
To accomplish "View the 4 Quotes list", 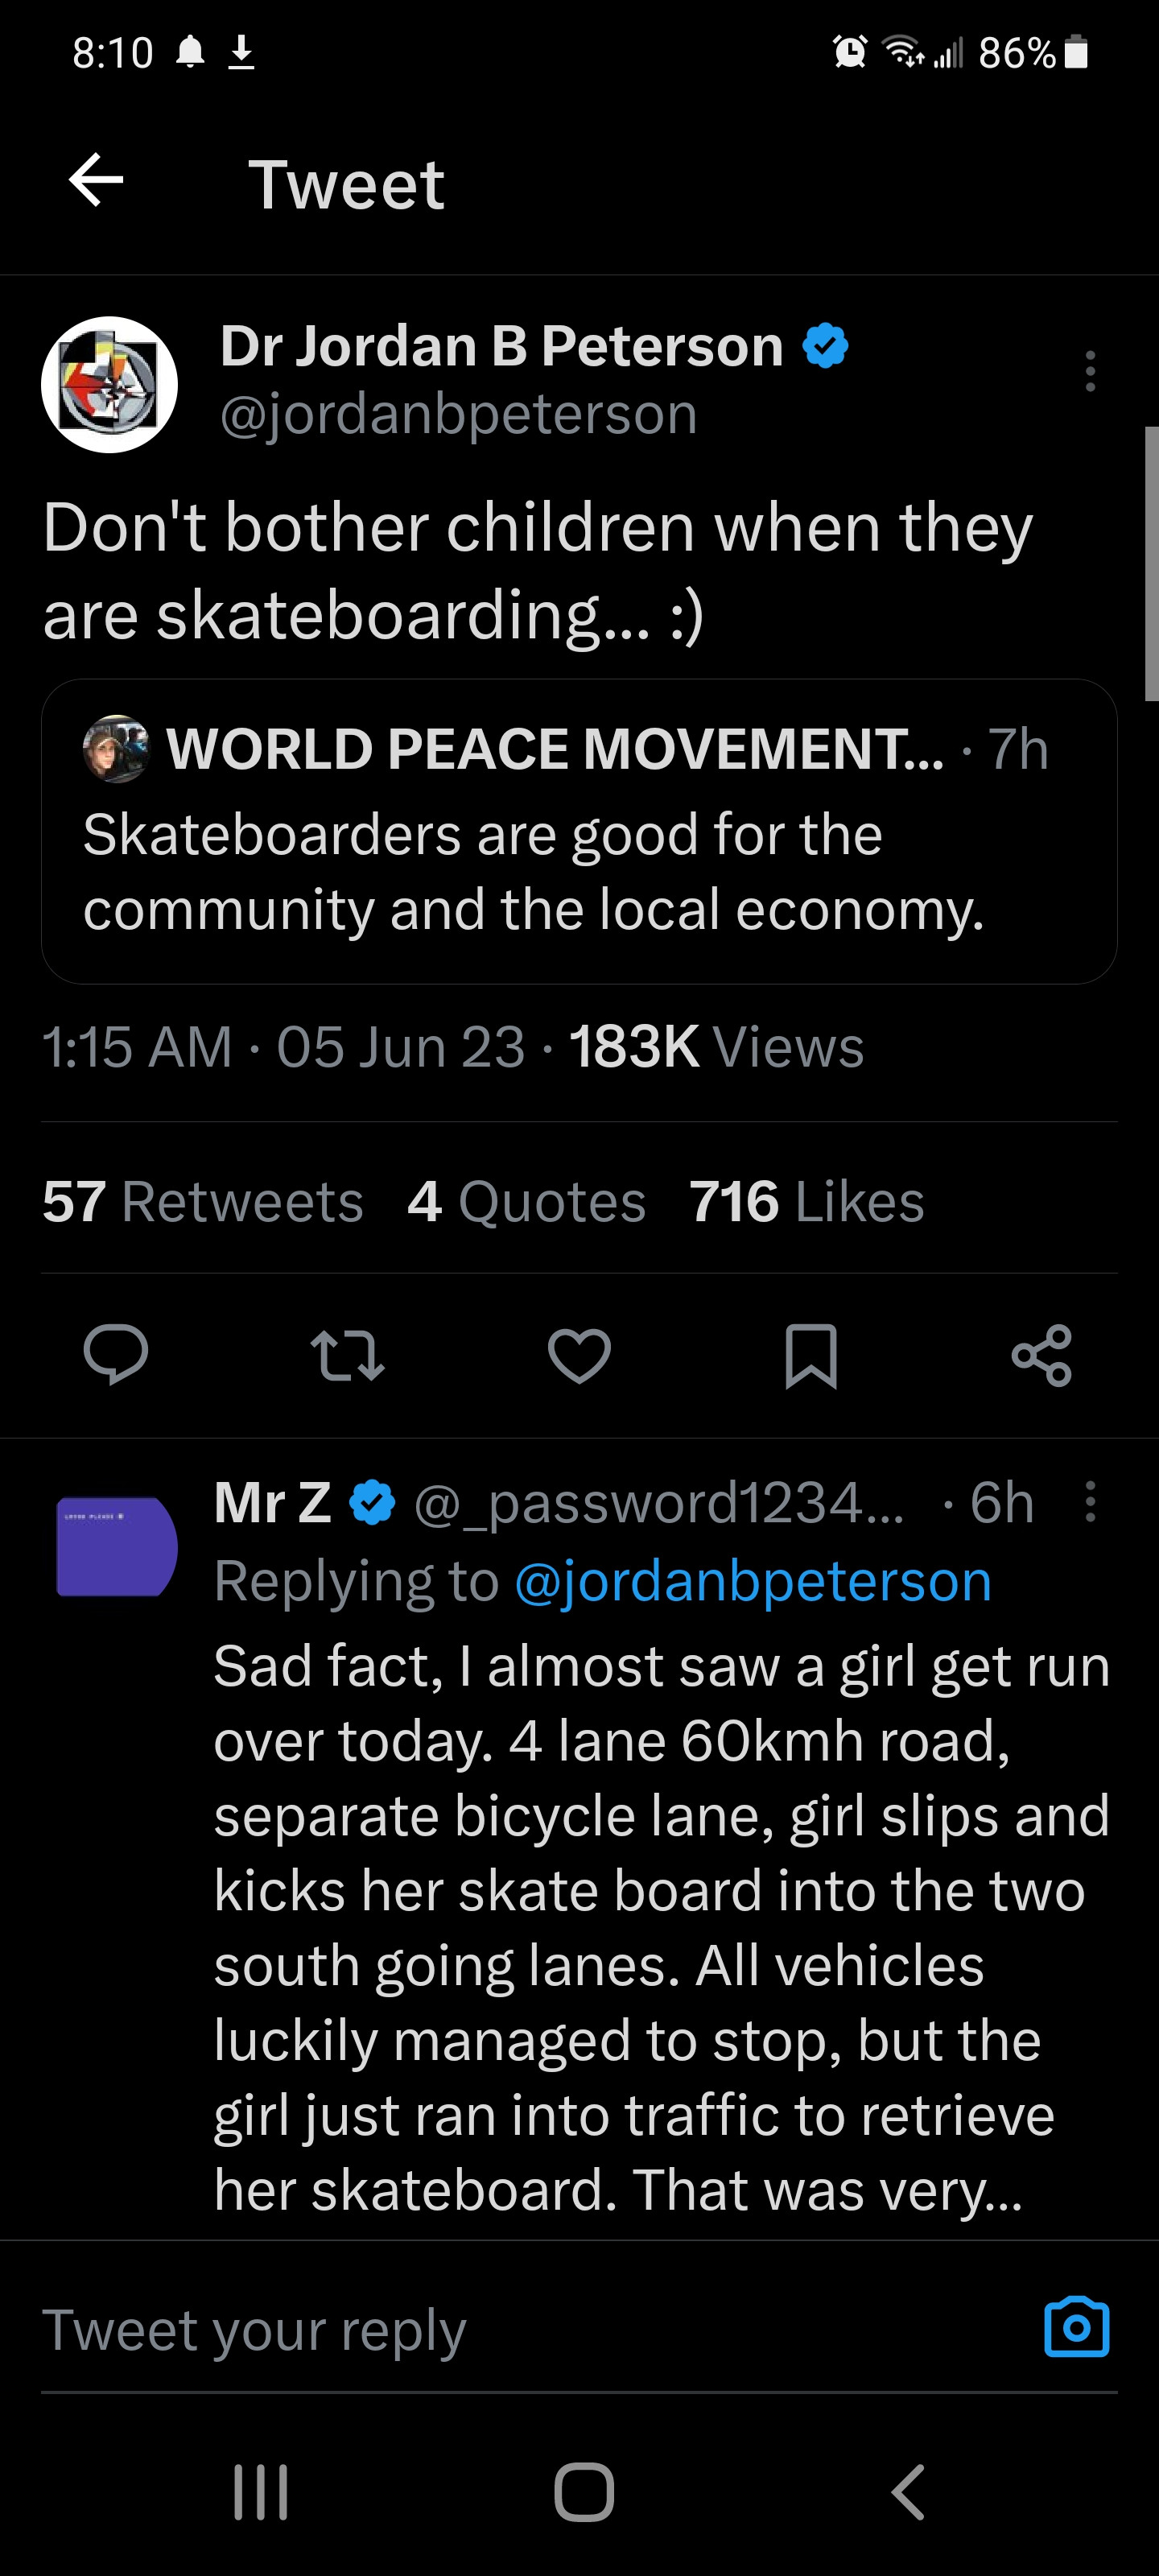I will (526, 1201).
